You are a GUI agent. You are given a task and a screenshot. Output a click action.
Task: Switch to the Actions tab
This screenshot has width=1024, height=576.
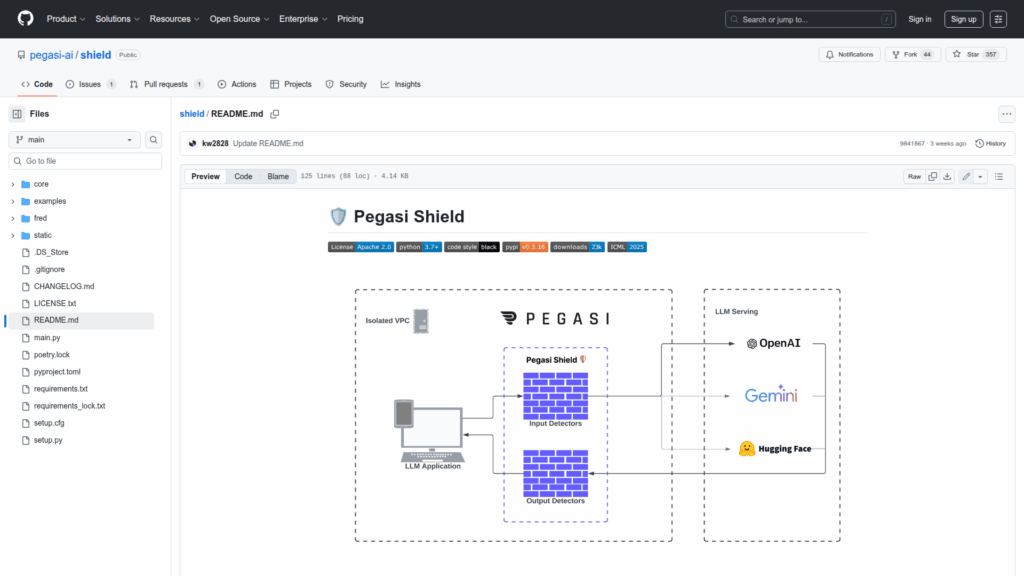[x=236, y=84]
